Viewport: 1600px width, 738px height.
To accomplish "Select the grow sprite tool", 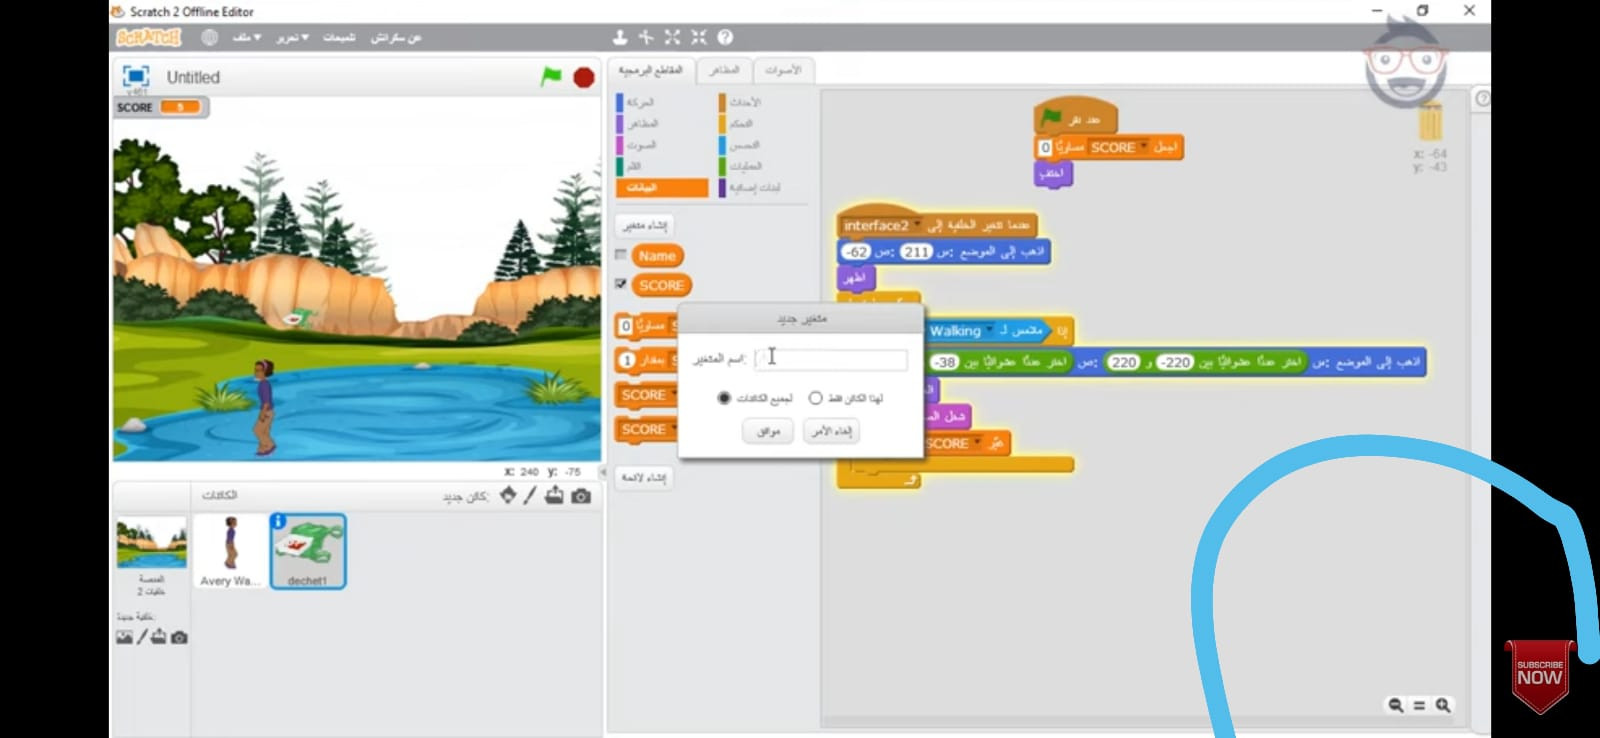I will (x=672, y=37).
